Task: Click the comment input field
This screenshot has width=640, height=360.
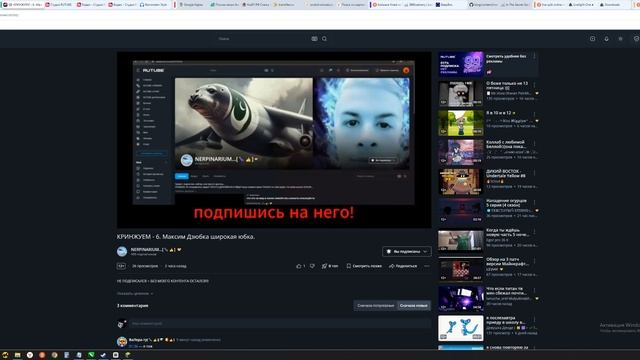Action: pos(280,324)
